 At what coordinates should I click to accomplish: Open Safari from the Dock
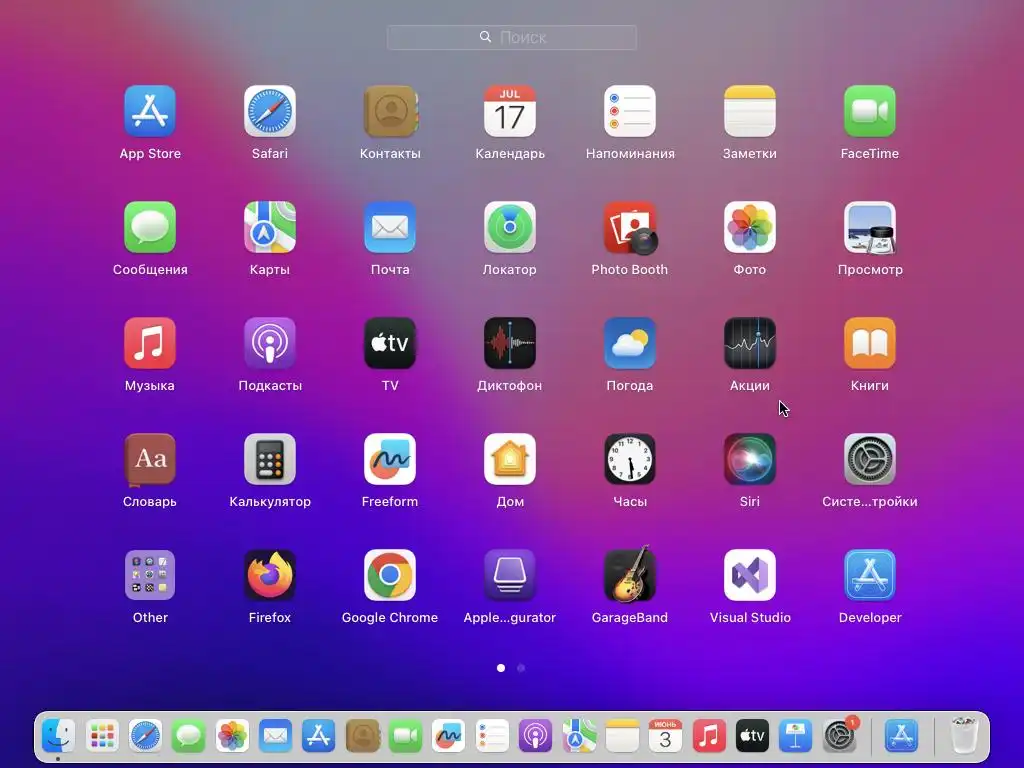(x=145, y=736)
